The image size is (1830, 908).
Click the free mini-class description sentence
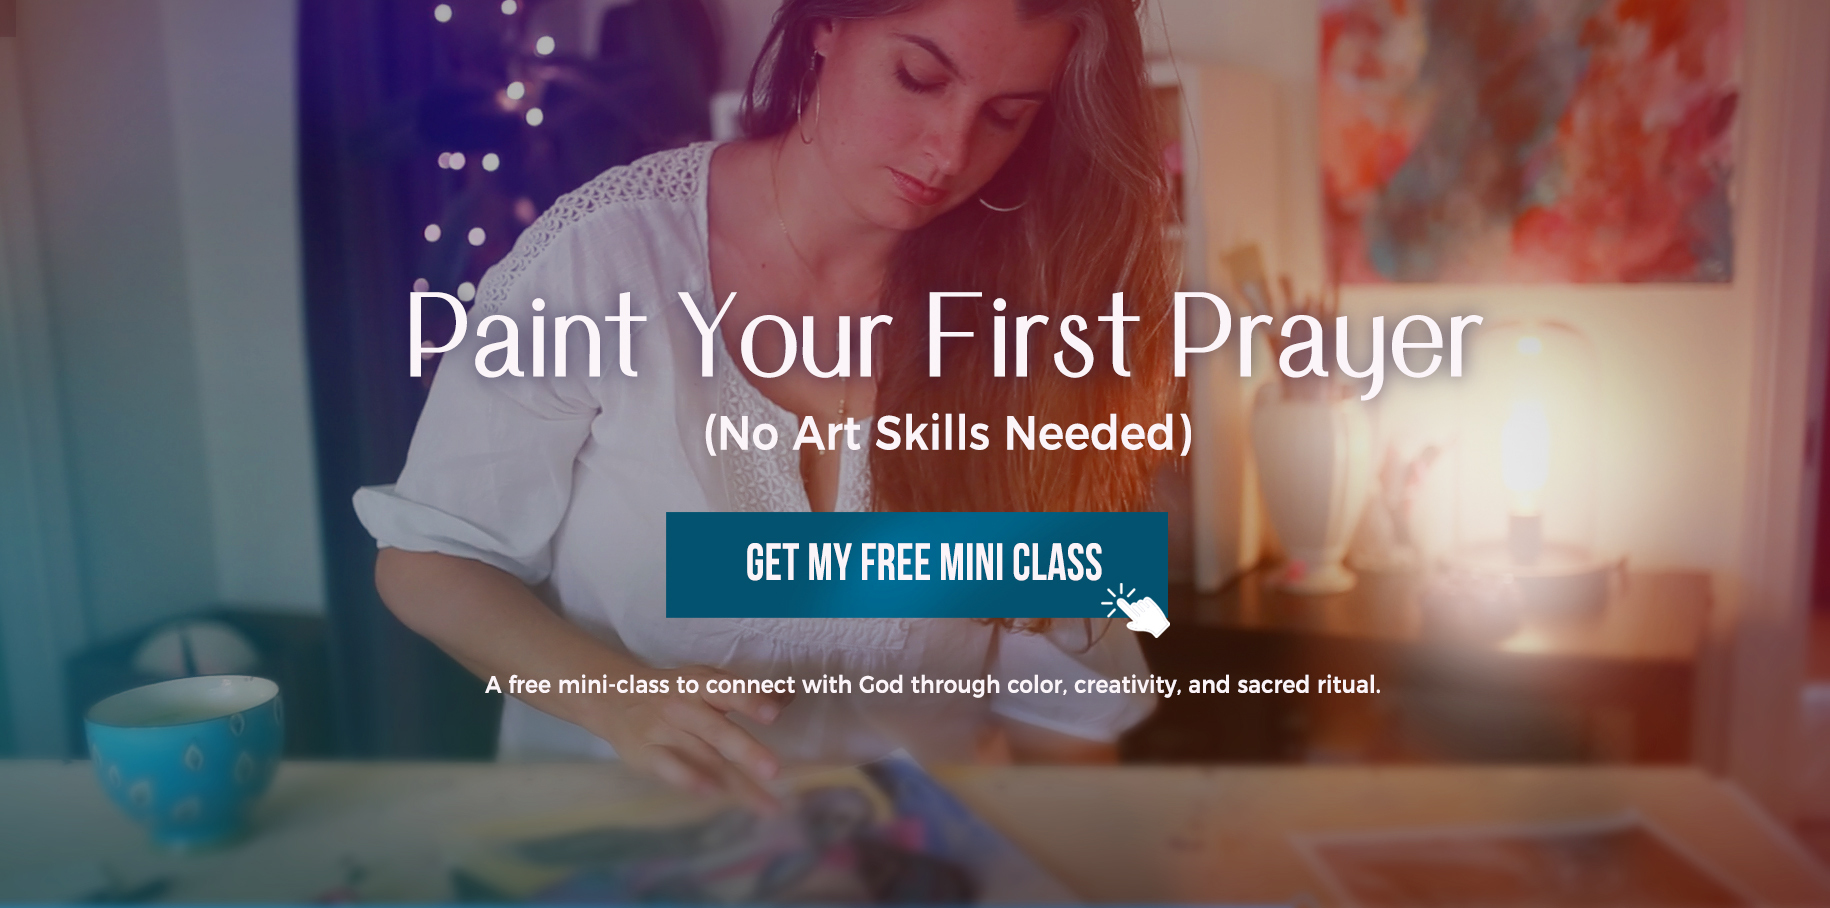pyautogui.click(x=932, y=685)
